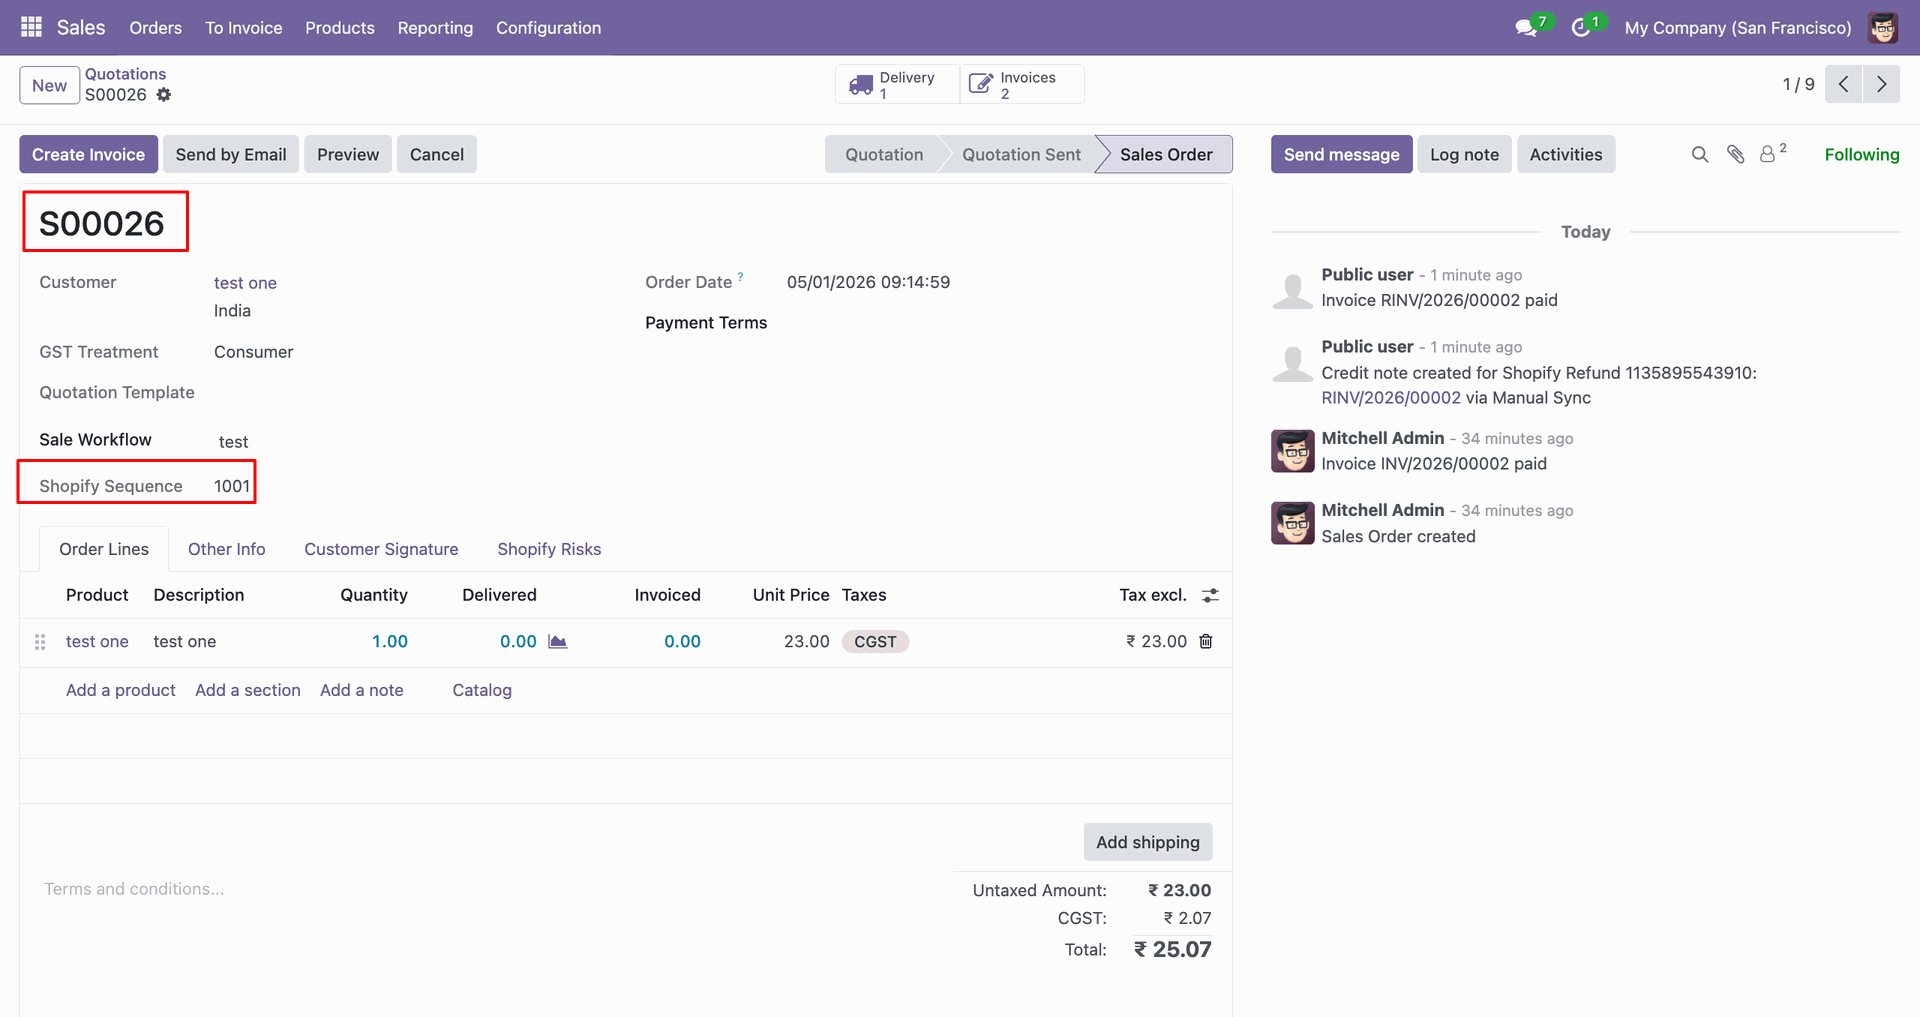Open the gear actions menu beside S00026
The image size is (1920, 1017).
tap(164, 95)
